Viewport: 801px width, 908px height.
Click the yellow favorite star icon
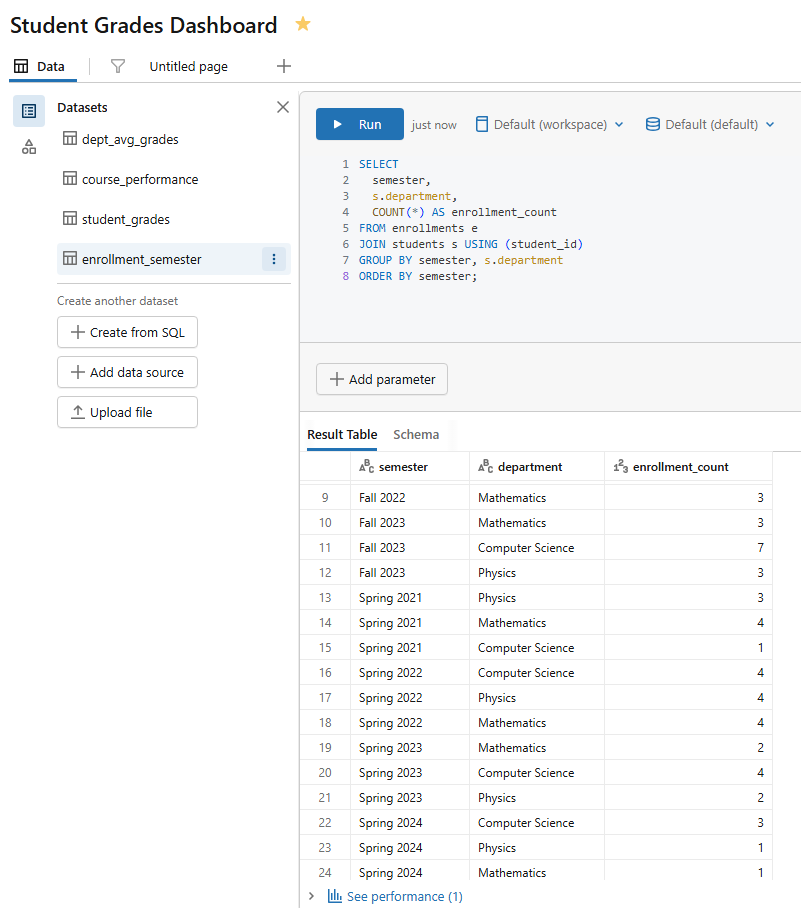pyautogui.click(x=303, y=24)
